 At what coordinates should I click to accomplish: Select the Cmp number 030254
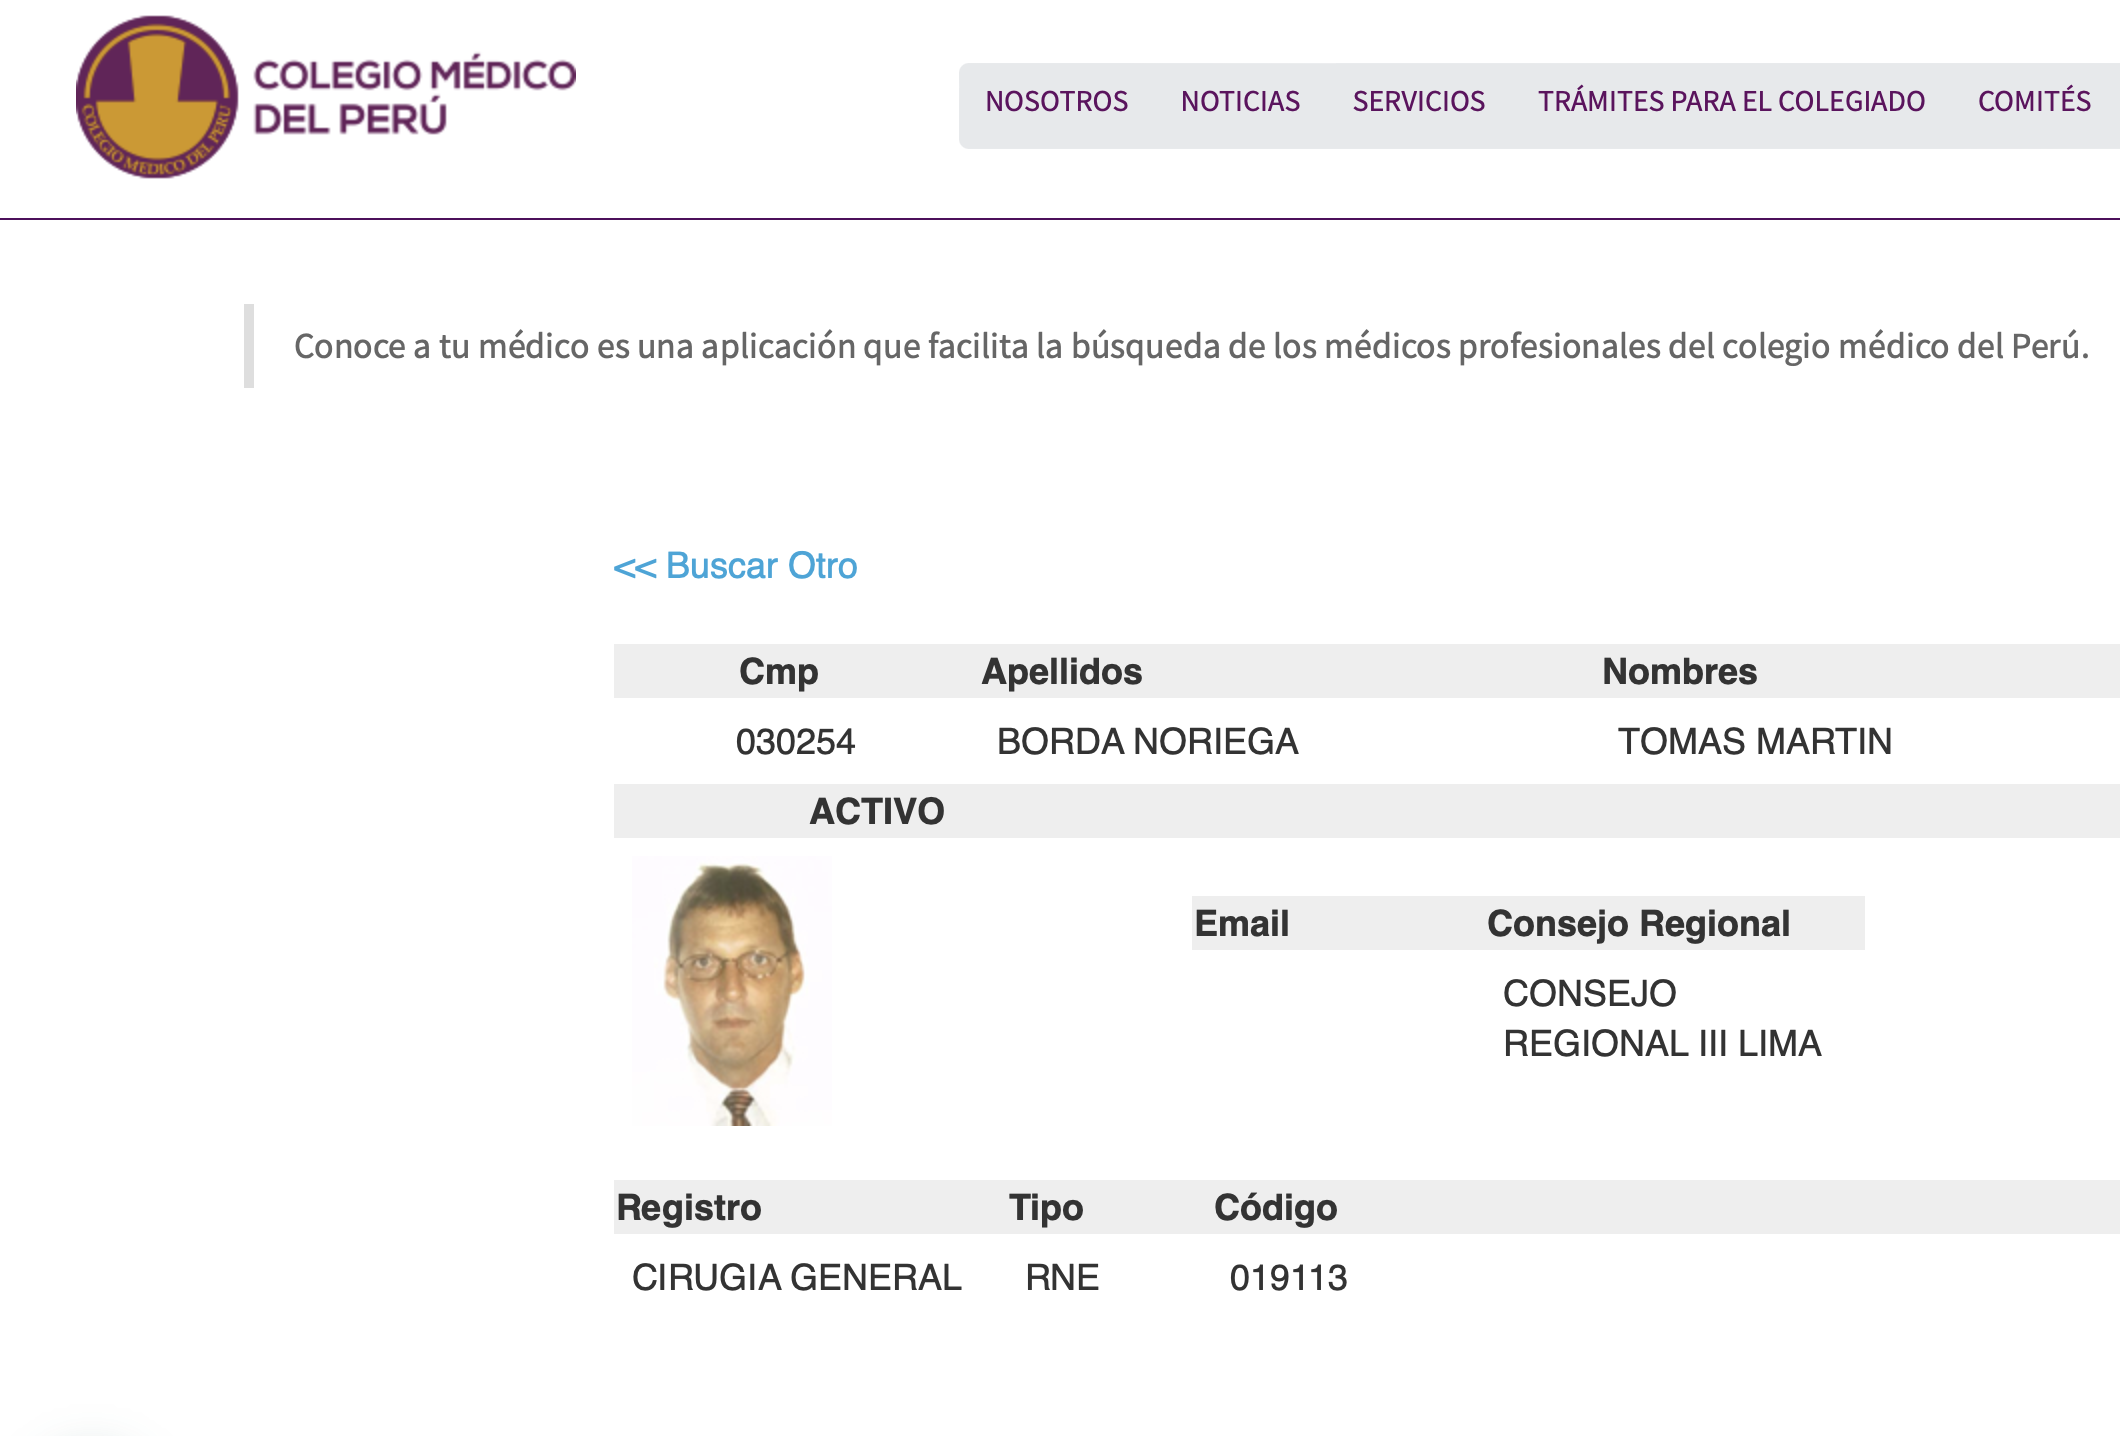click(x=795, y=742)
